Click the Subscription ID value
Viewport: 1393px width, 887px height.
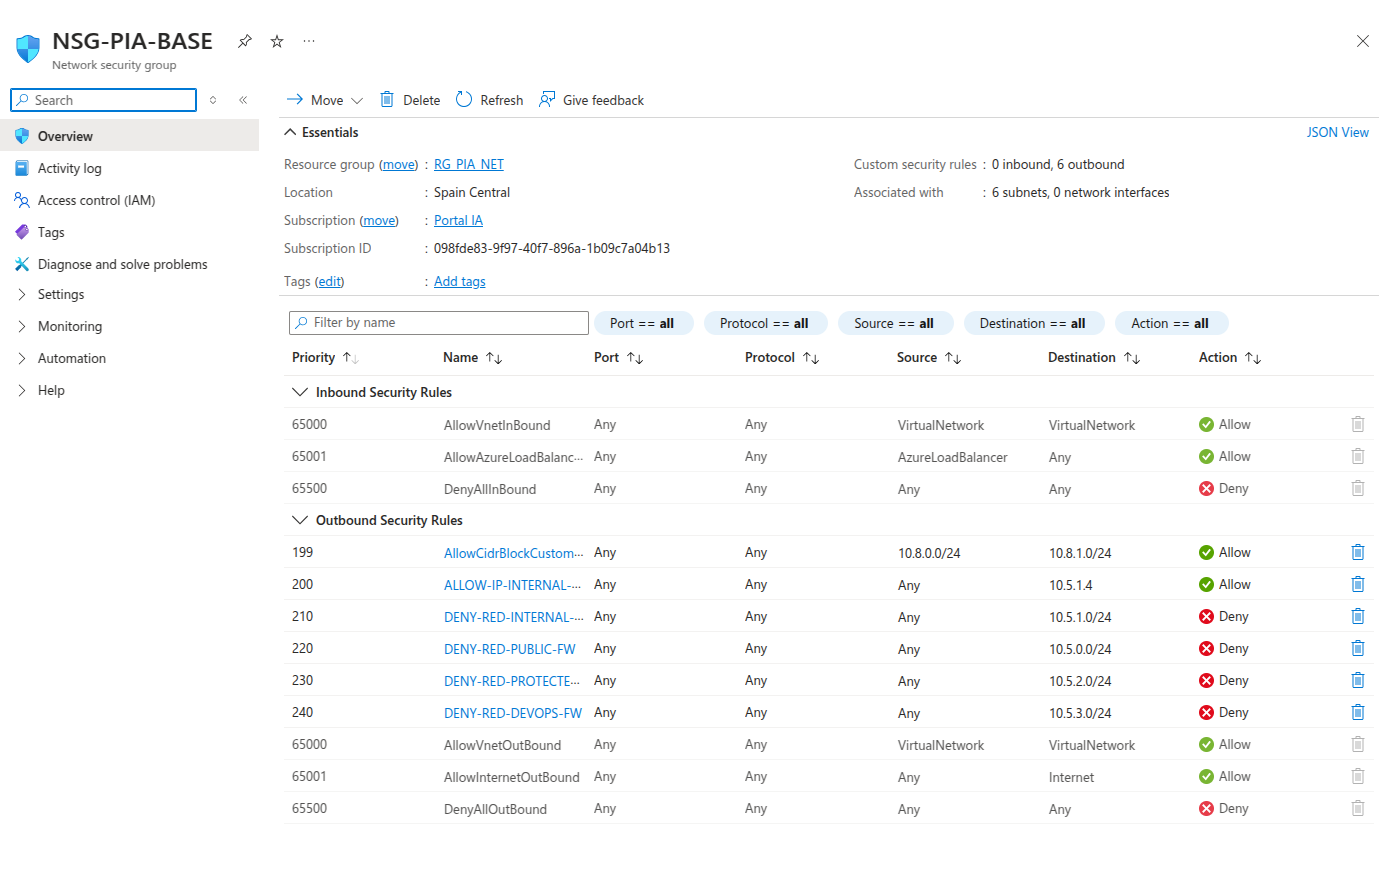(552, 248)
